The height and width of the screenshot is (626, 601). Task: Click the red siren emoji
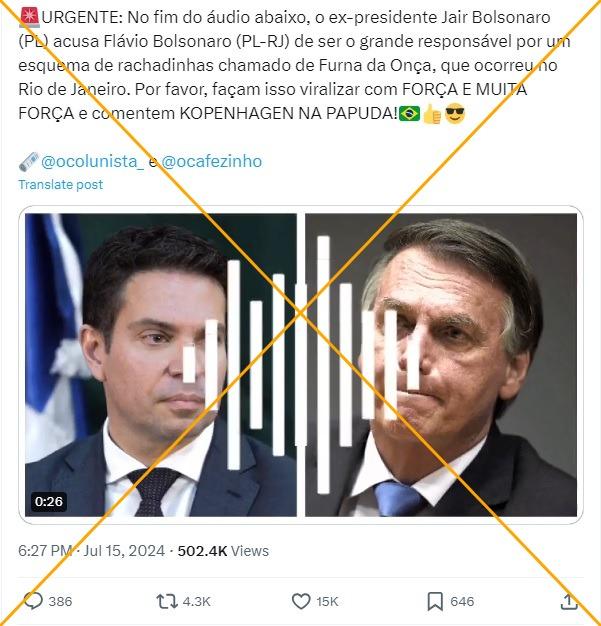pos(29,18)
